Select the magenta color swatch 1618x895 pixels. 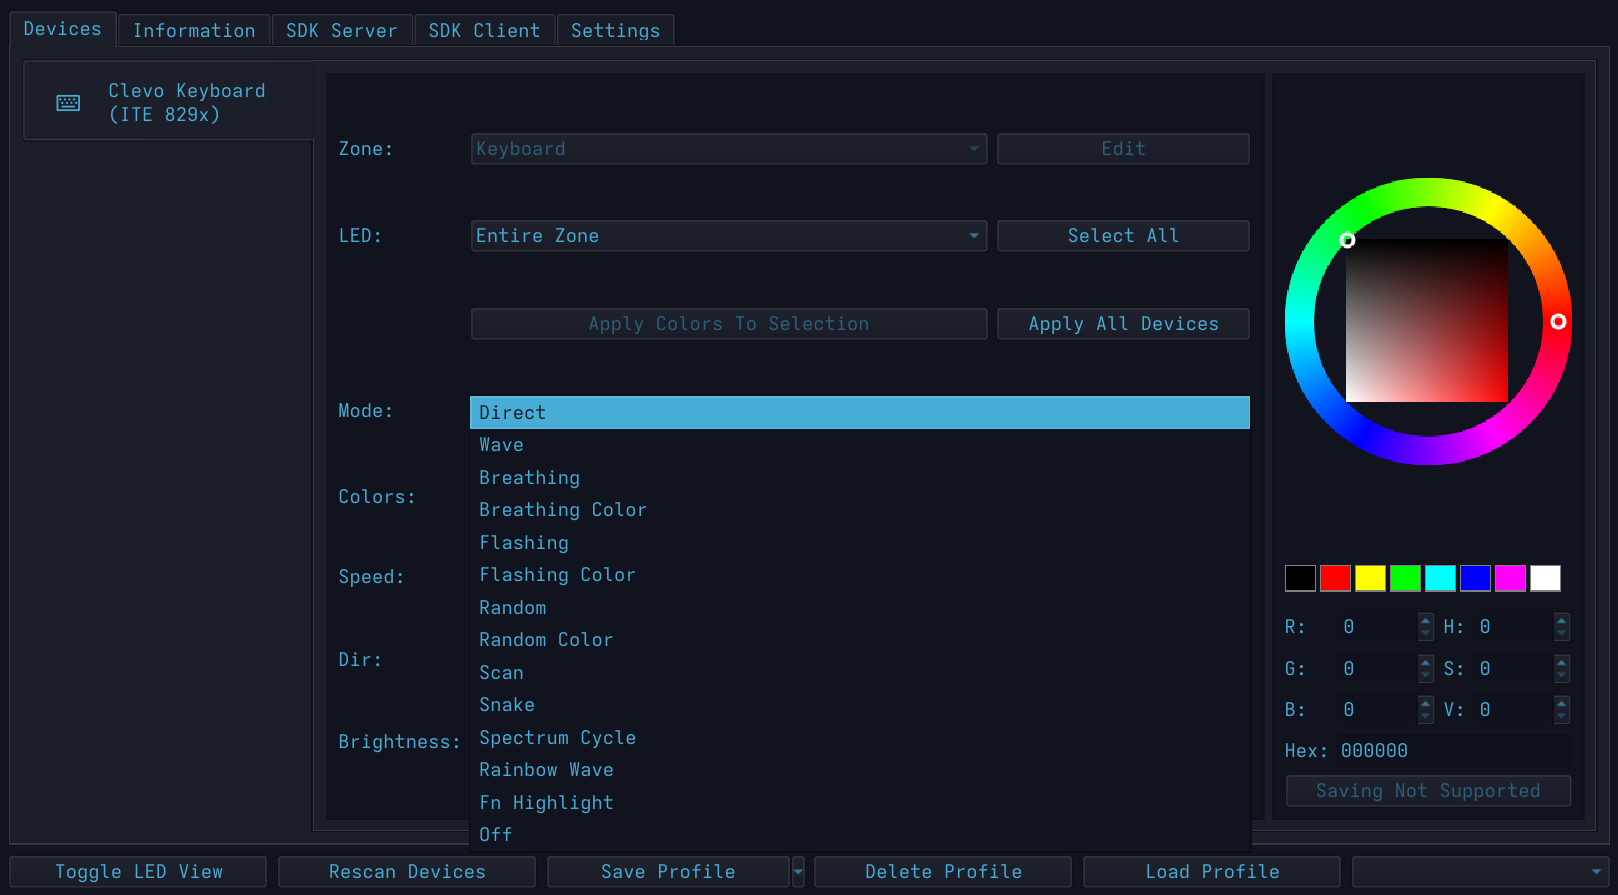1510,578
